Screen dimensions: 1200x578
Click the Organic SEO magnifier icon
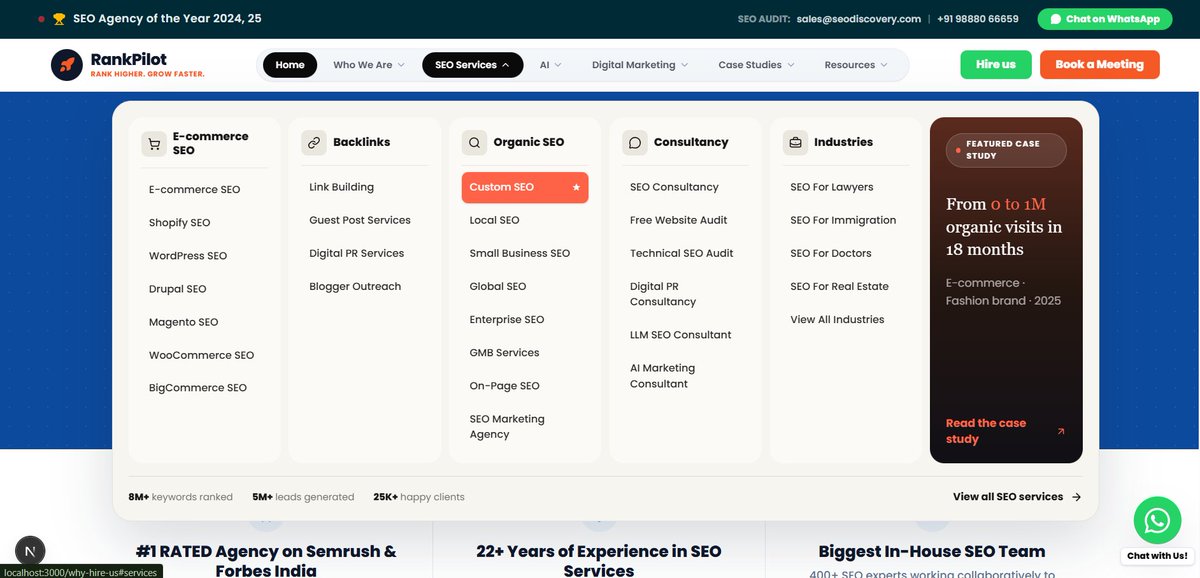tap(474, 143)
